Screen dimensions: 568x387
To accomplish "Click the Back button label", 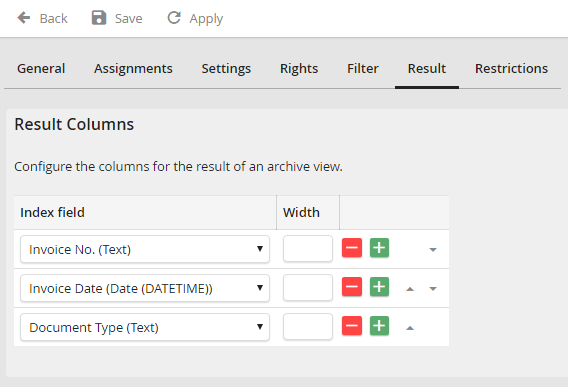I will (x=53, y=18).
